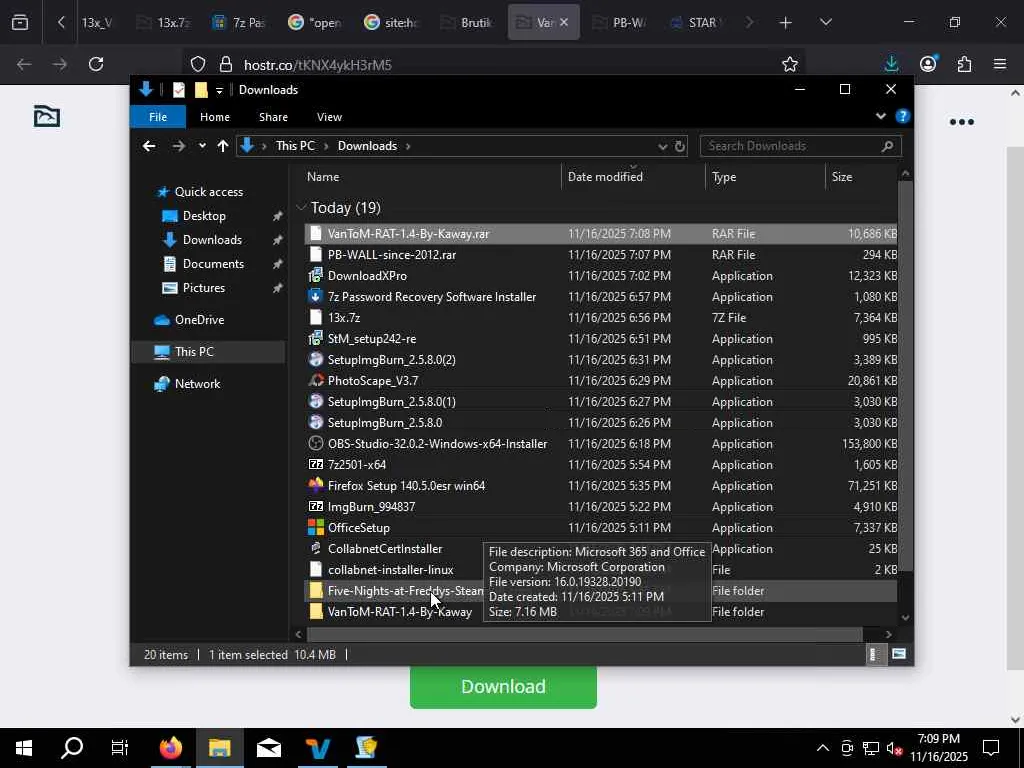Go up one folder level in Explorer
This screenshot has height=768, width=1024.
point(223,146)
